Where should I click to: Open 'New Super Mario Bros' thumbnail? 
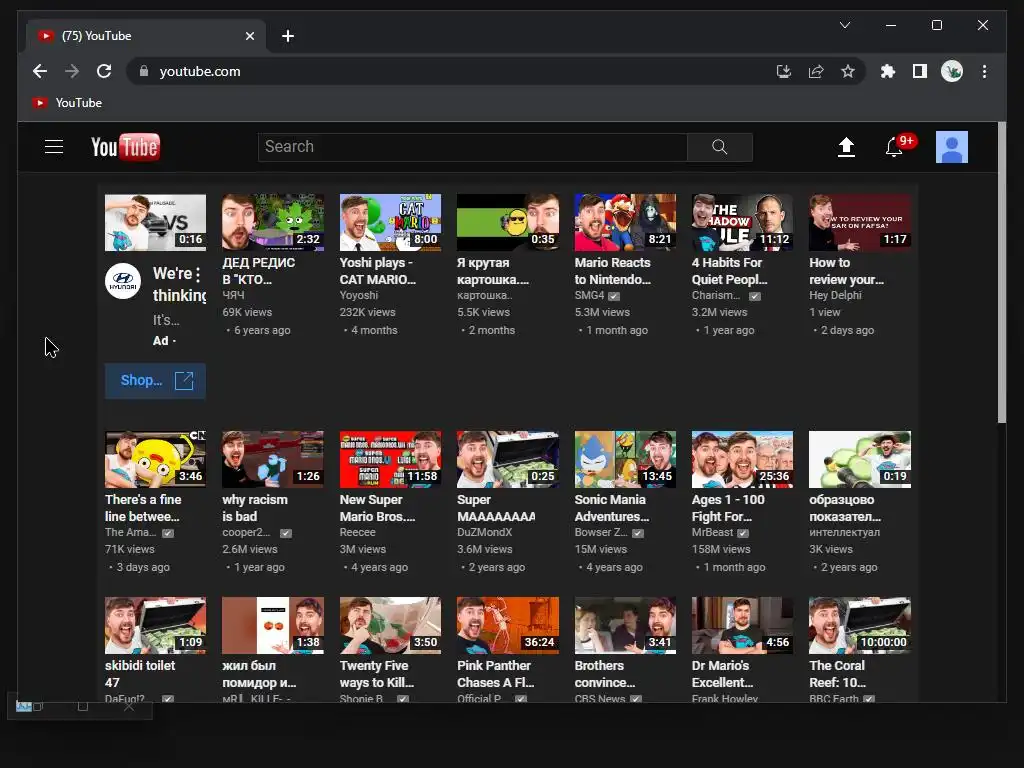pyautogui.click(x=391, y=460)
